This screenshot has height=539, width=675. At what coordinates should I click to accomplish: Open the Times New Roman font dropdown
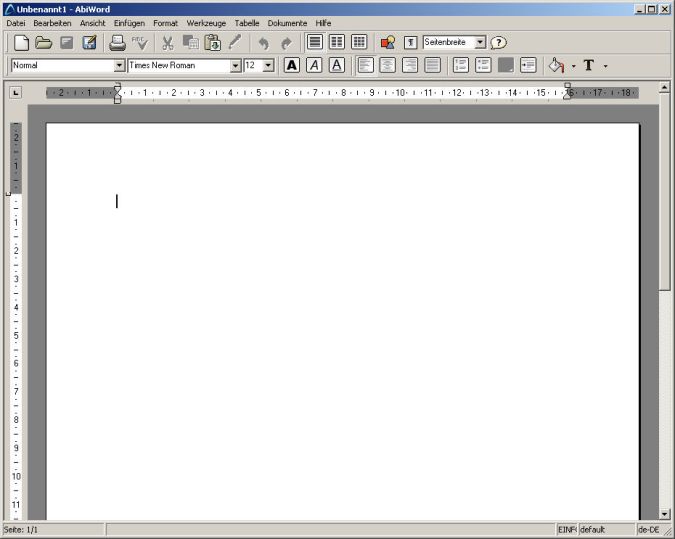[236, 66]
